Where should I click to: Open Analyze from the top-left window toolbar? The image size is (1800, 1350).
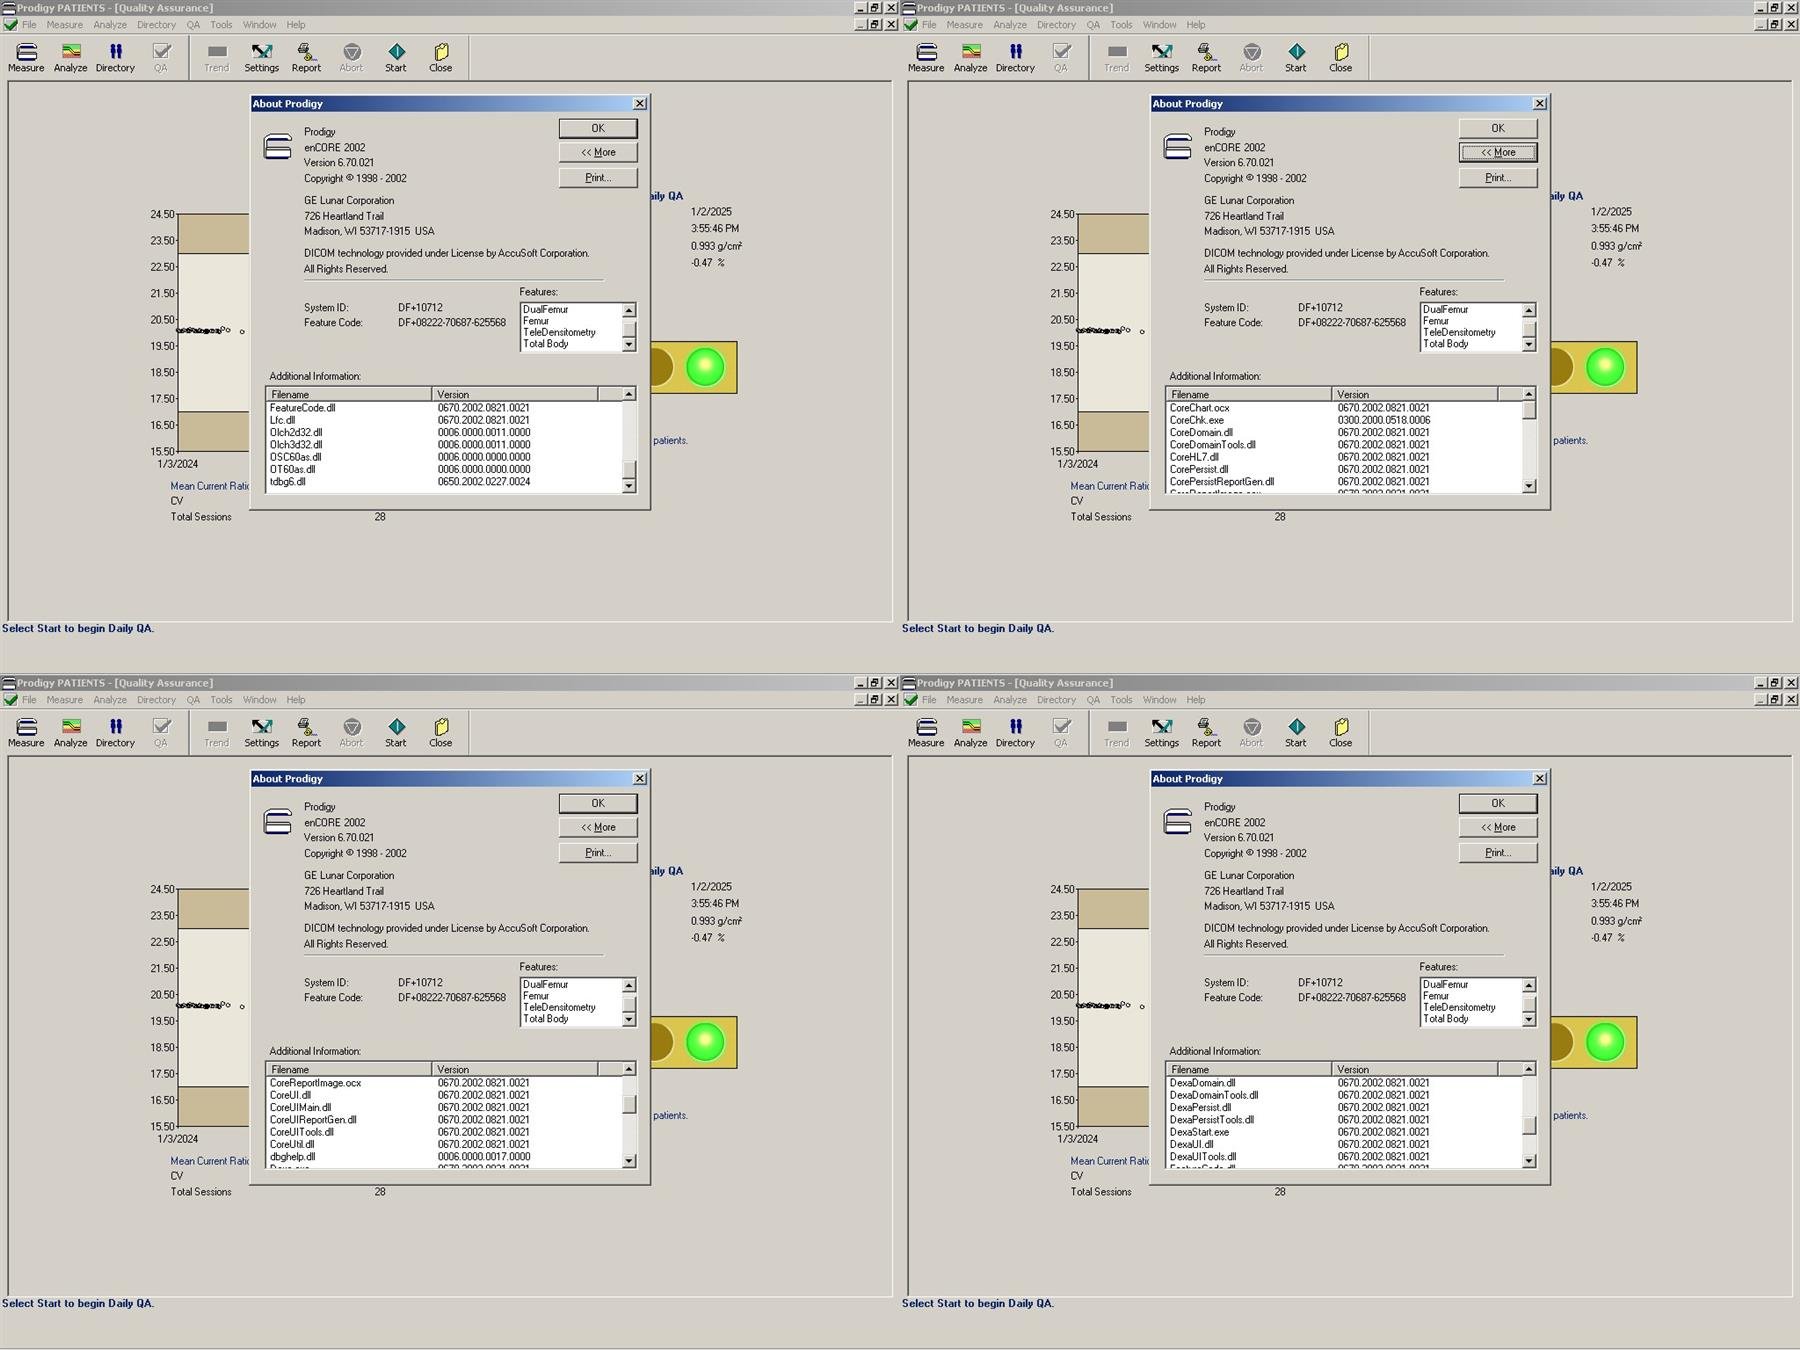pos(70,57)
